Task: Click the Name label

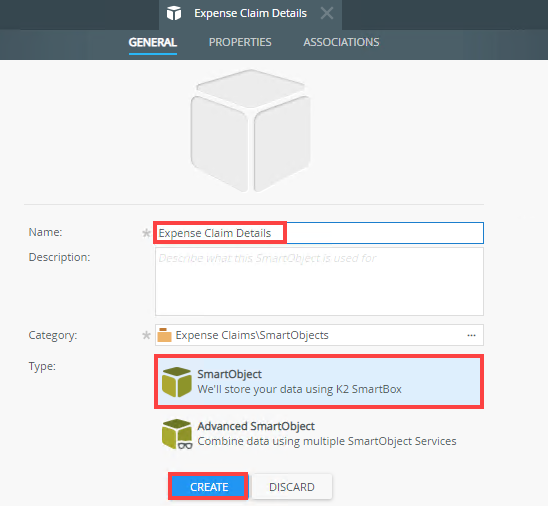Action: (x=45, y=232)
